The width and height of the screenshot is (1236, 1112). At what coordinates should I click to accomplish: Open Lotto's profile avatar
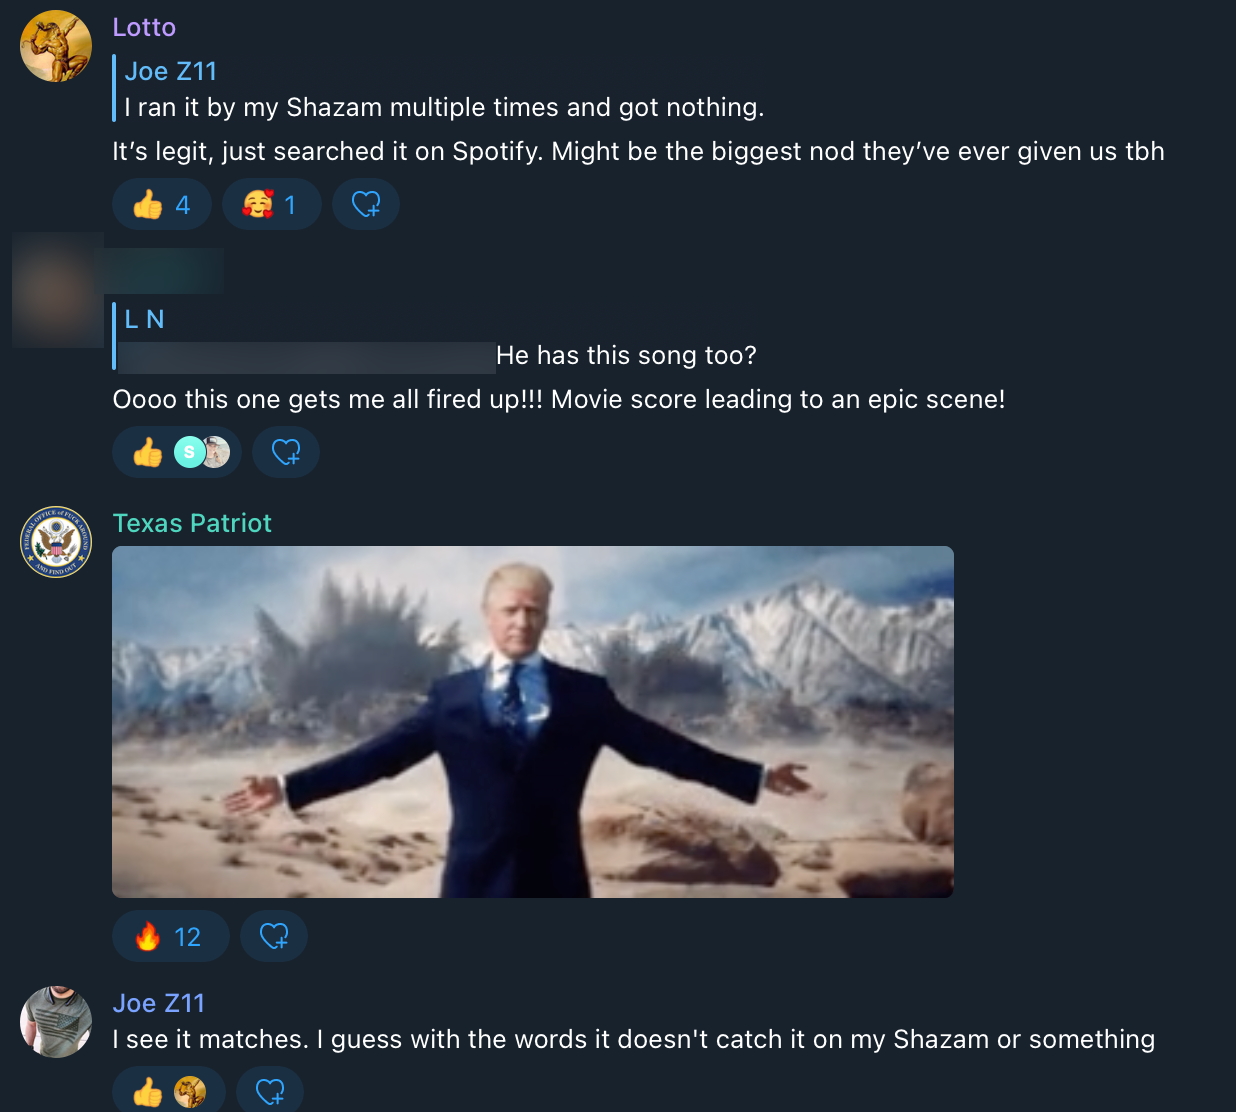click(x=56, y=46)
